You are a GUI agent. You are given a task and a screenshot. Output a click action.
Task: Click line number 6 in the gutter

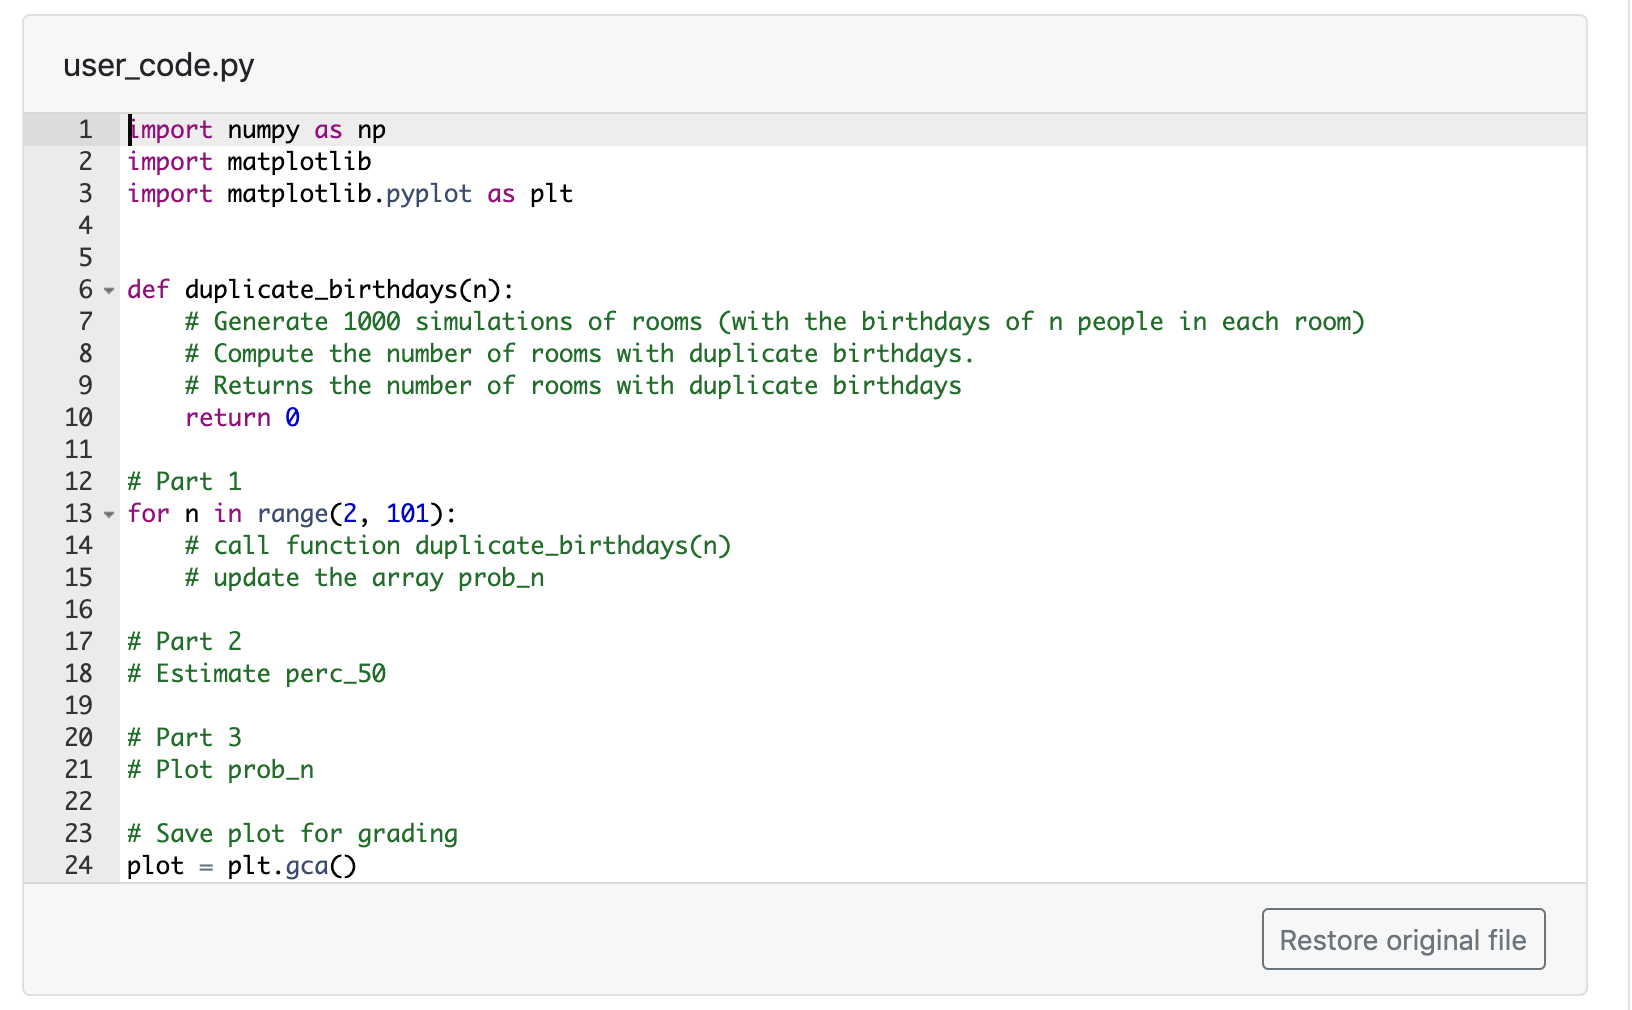point(85,290)
